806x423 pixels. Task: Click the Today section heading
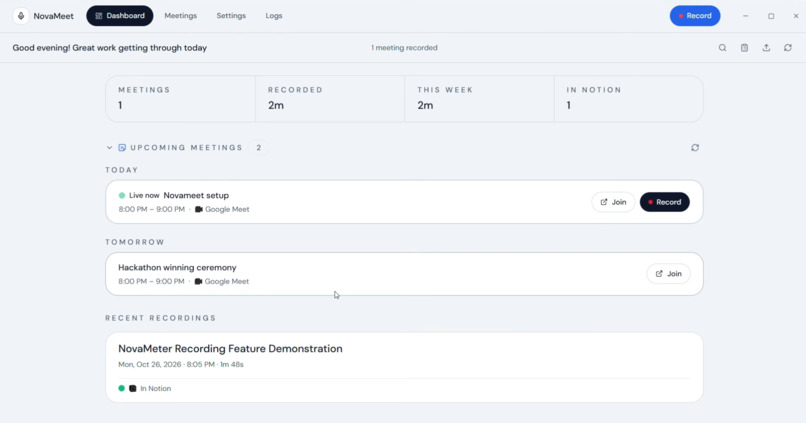122,170
